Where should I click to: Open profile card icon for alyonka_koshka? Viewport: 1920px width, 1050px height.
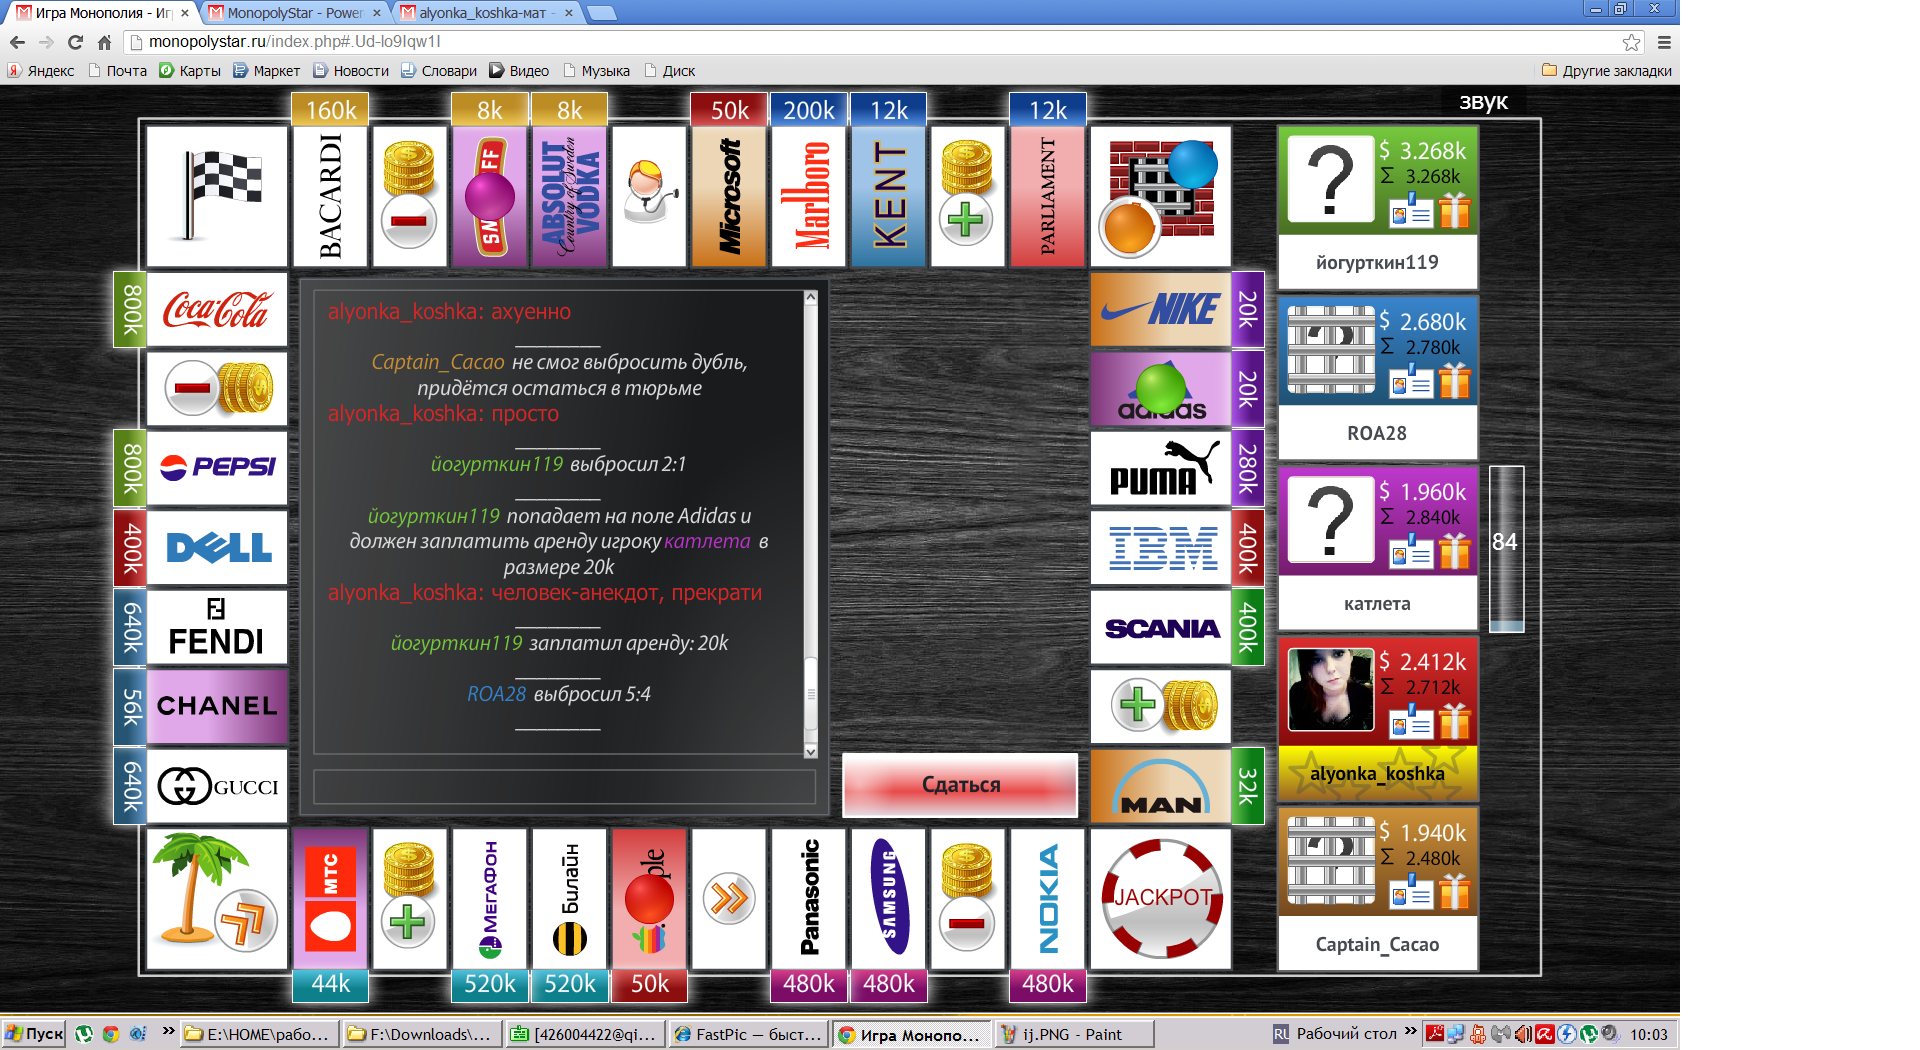click(1411, 722)
